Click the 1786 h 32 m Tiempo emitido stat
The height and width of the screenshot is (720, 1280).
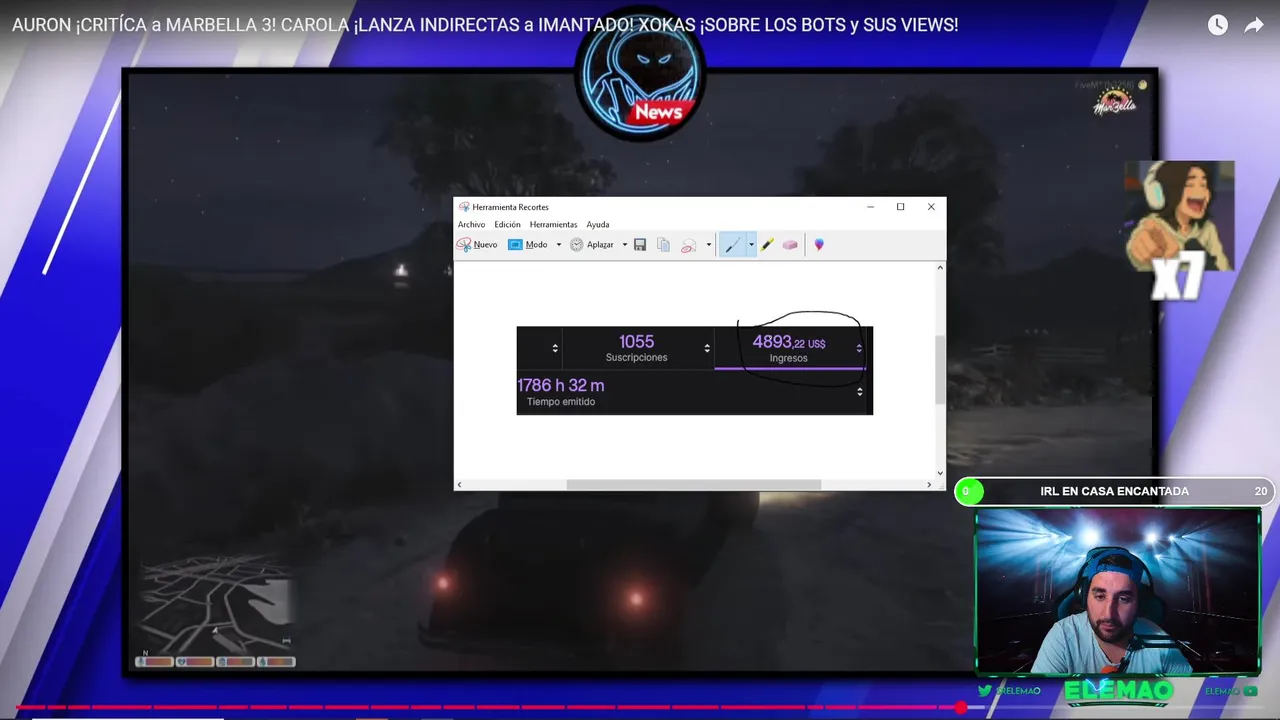pos(561,392)
